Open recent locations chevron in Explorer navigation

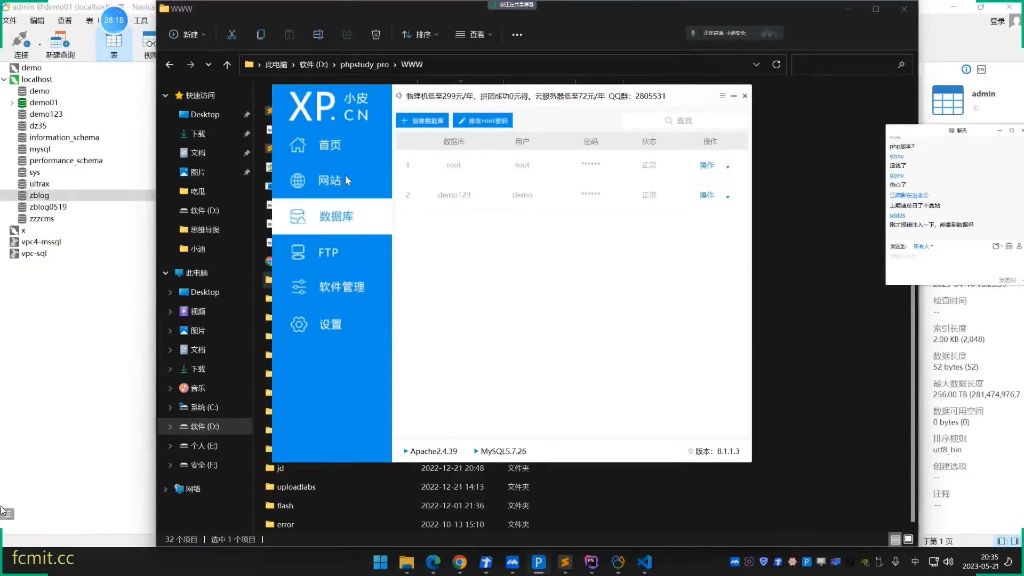click(208, 65)
